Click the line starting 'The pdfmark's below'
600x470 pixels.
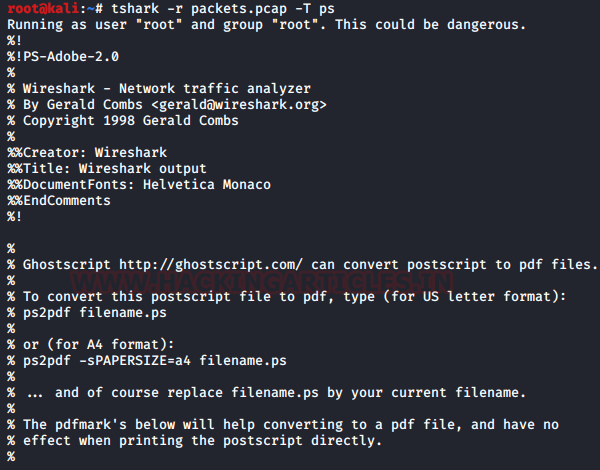(290, 424)
